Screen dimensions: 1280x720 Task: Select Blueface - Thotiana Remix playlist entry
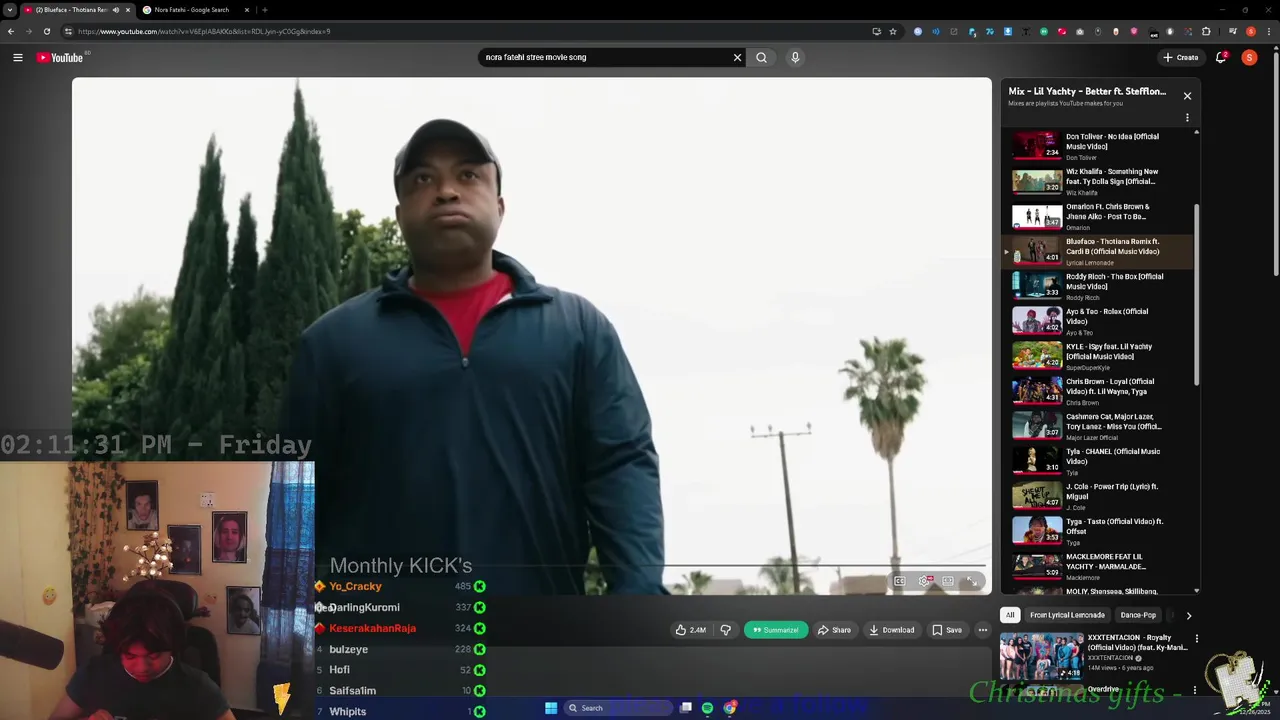tap(1098, 251)
